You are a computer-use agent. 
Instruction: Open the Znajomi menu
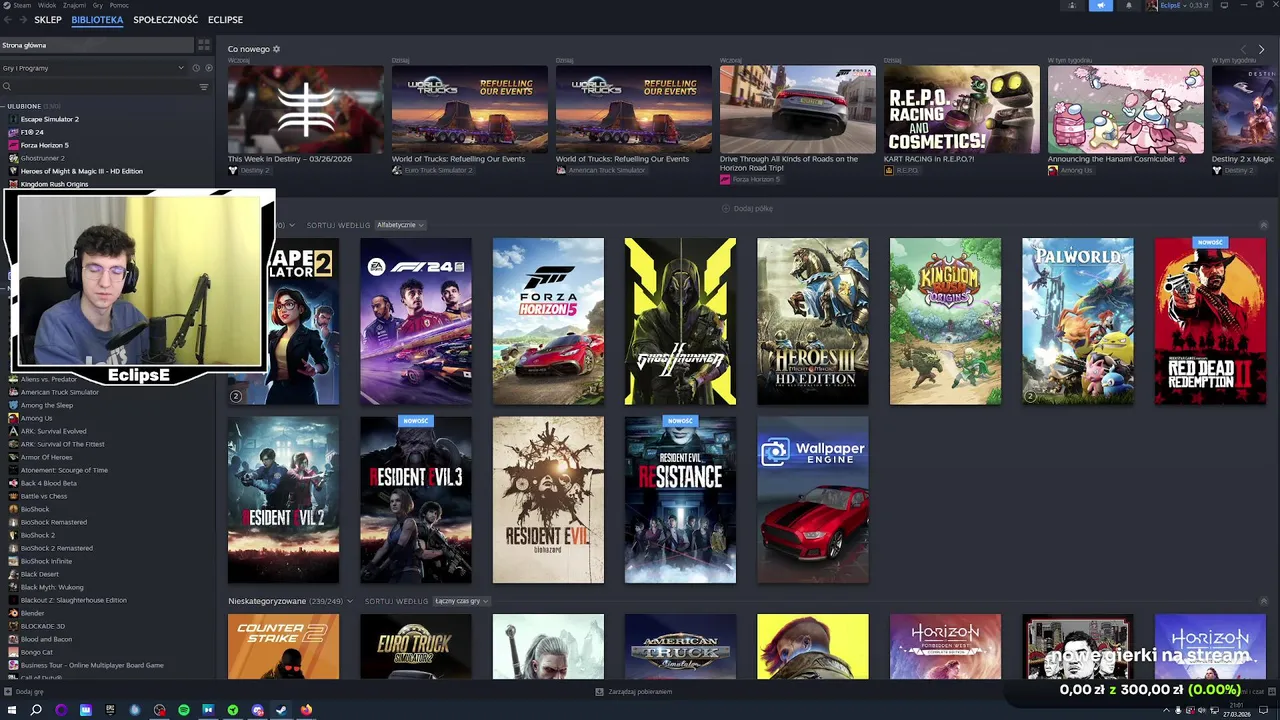(75, 5)
